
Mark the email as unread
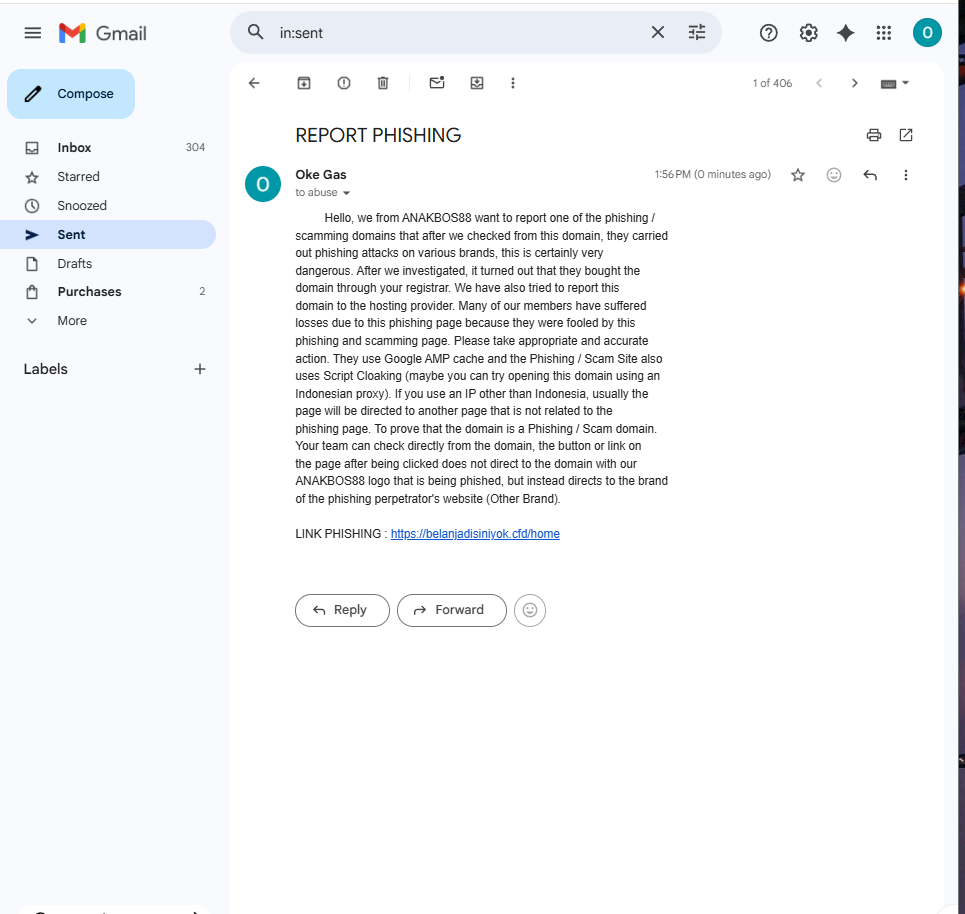(437, 83)
